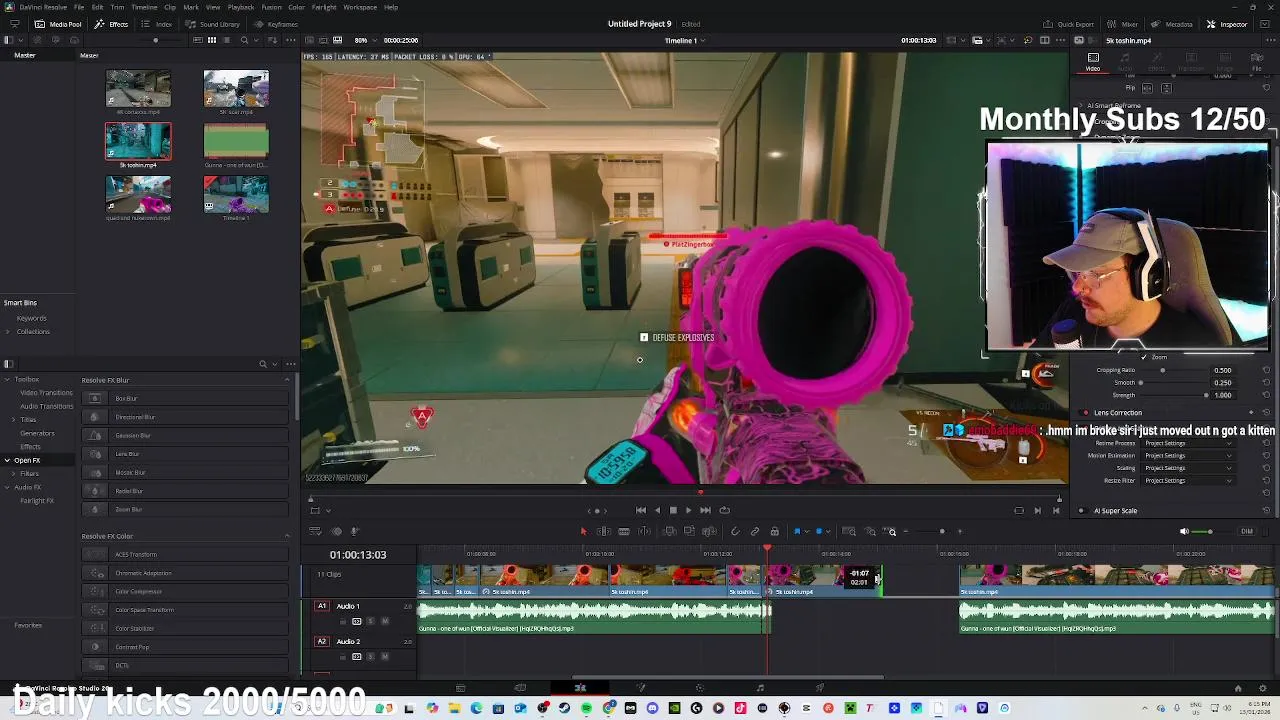
Task: Select the Mosaic Blur effect
Action: tap(185, 472)
